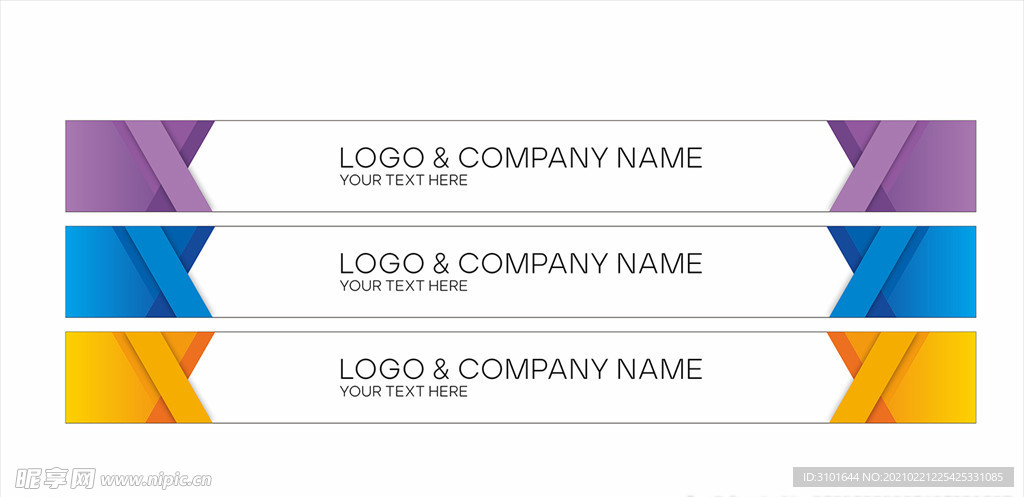Click the ampersand in the blue banner title

coord(441,264)
